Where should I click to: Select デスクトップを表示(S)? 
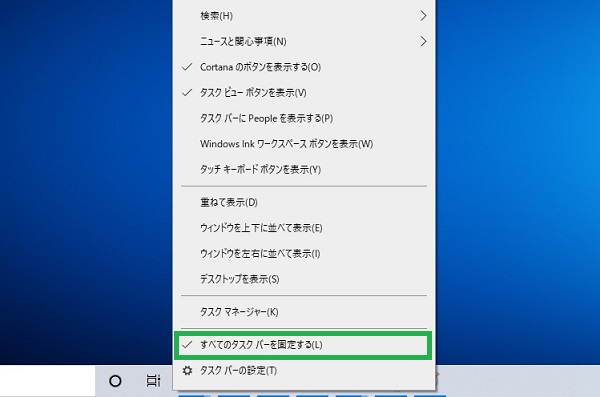[x=304, y=279]
